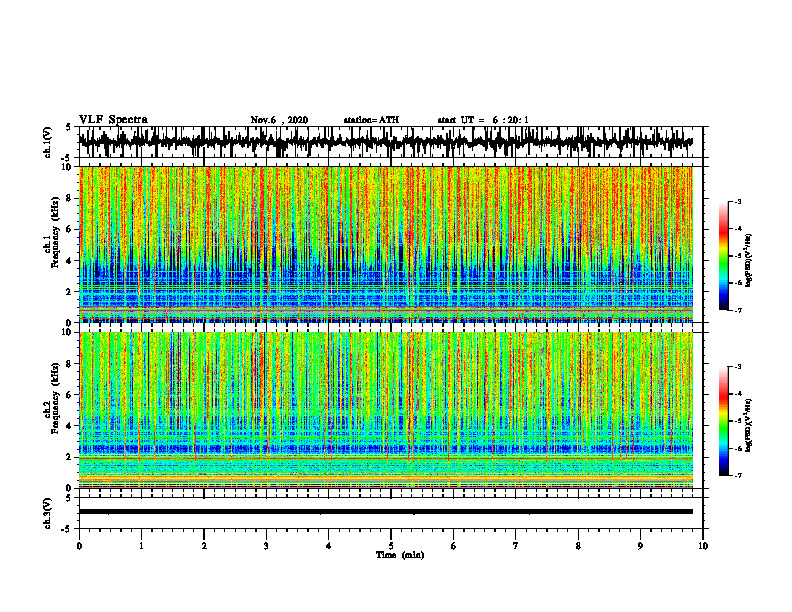Click time axis tick label 7

point(516,546)
